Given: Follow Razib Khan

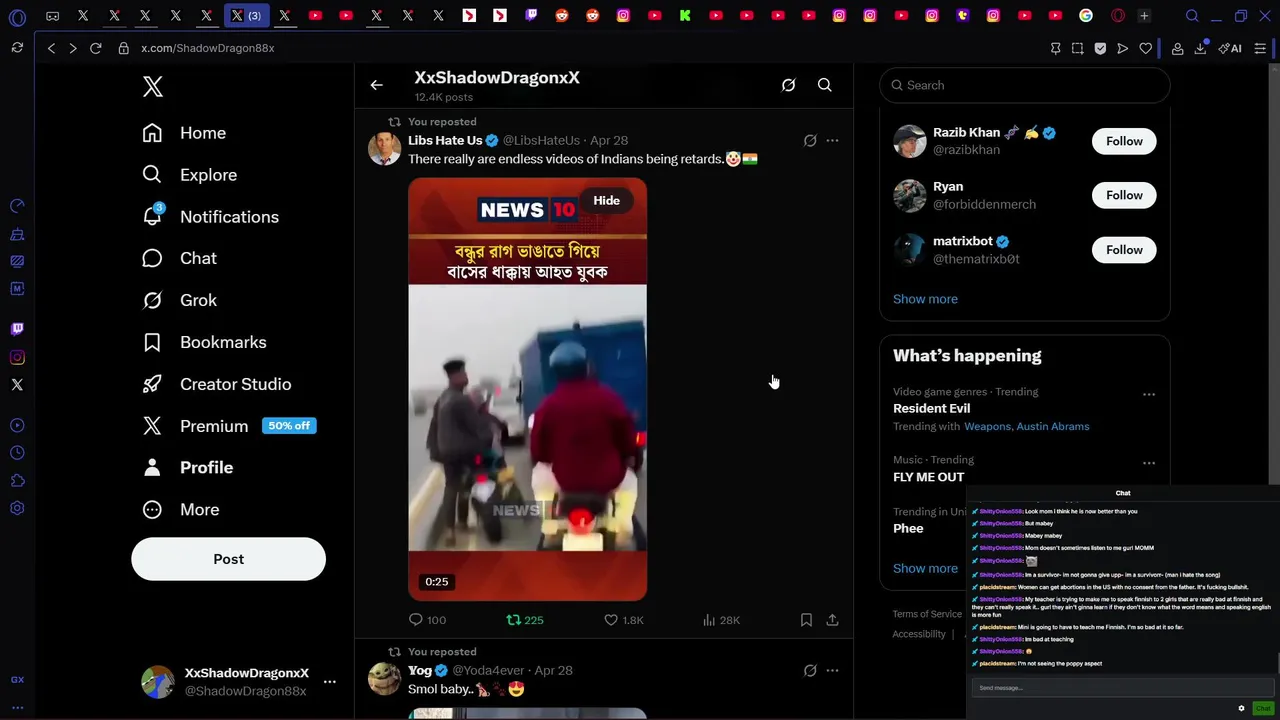Looking at the screenshot, I should coord(1124,141).
